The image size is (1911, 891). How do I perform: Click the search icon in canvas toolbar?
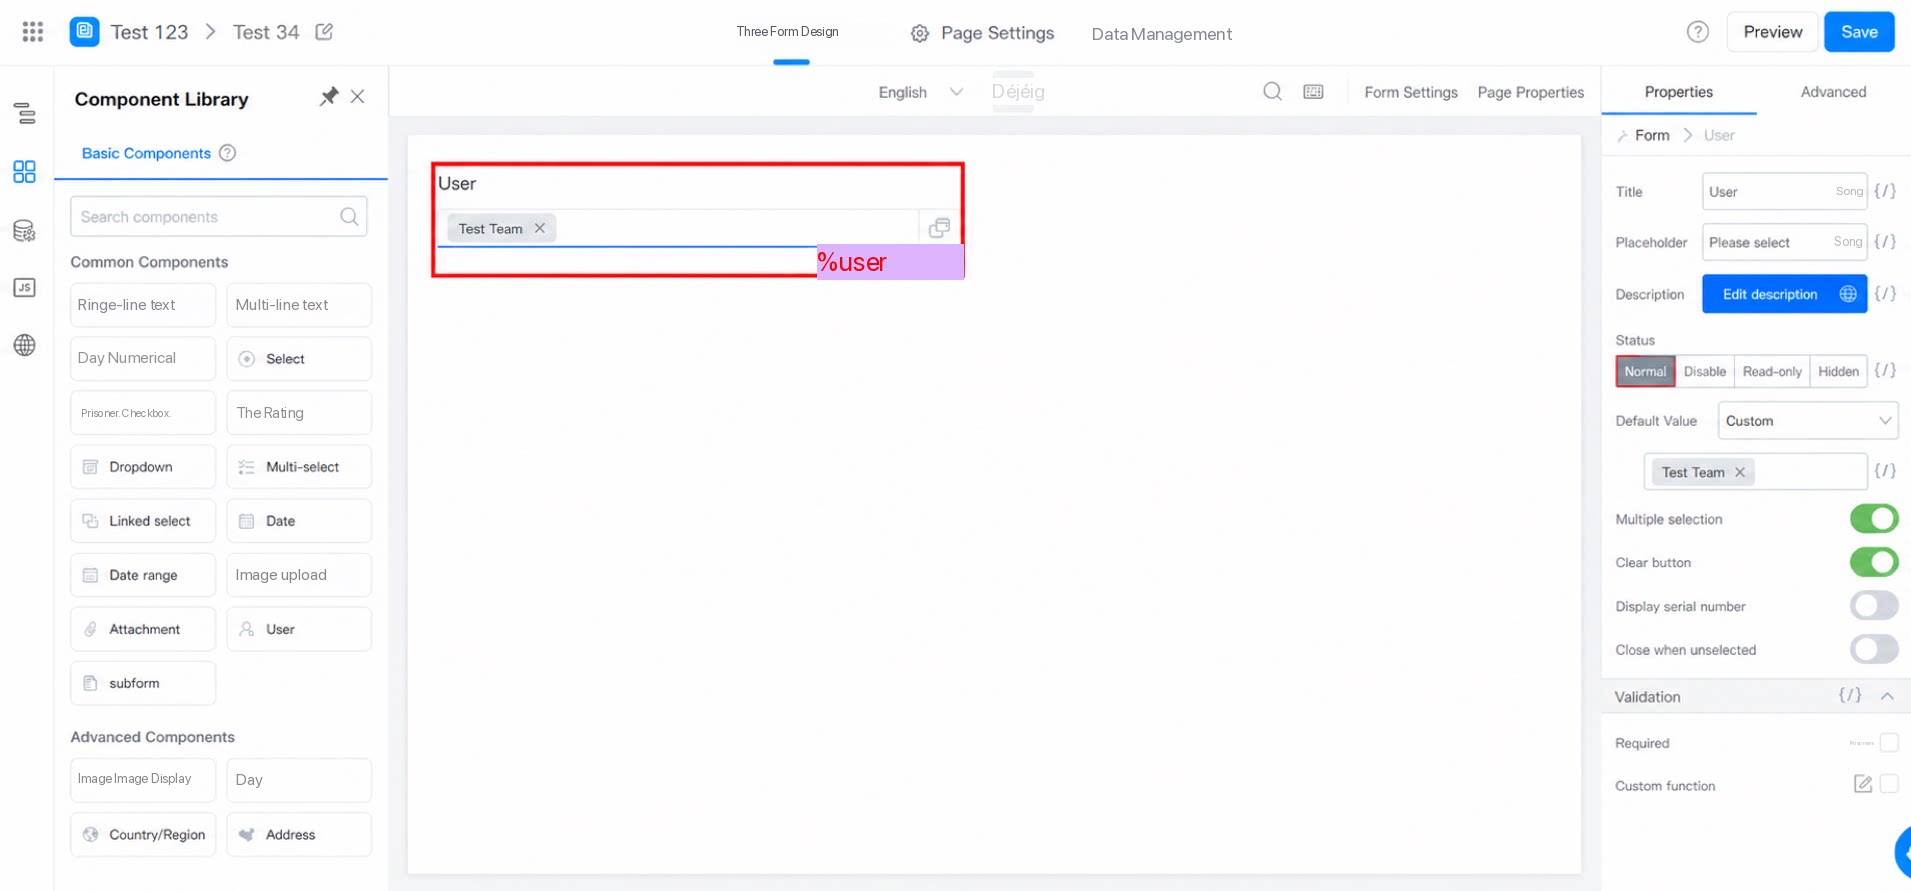(x=1272, y=92)
